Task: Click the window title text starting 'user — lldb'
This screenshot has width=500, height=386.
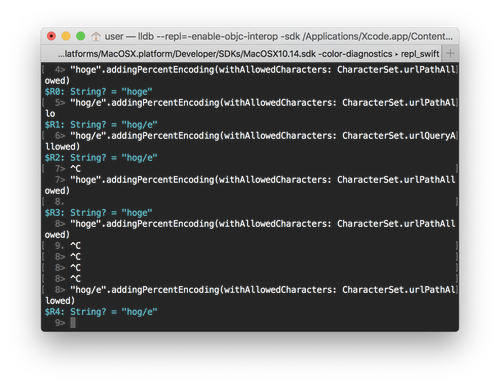Action: point(279,36)
